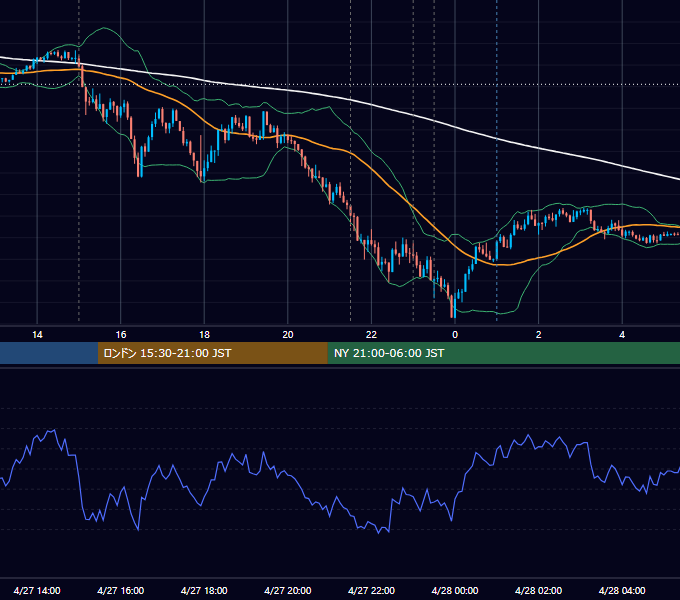Click the 4/28 00:00 label on the indicator axis
680x600 pixels.
(x=455, y=590)
